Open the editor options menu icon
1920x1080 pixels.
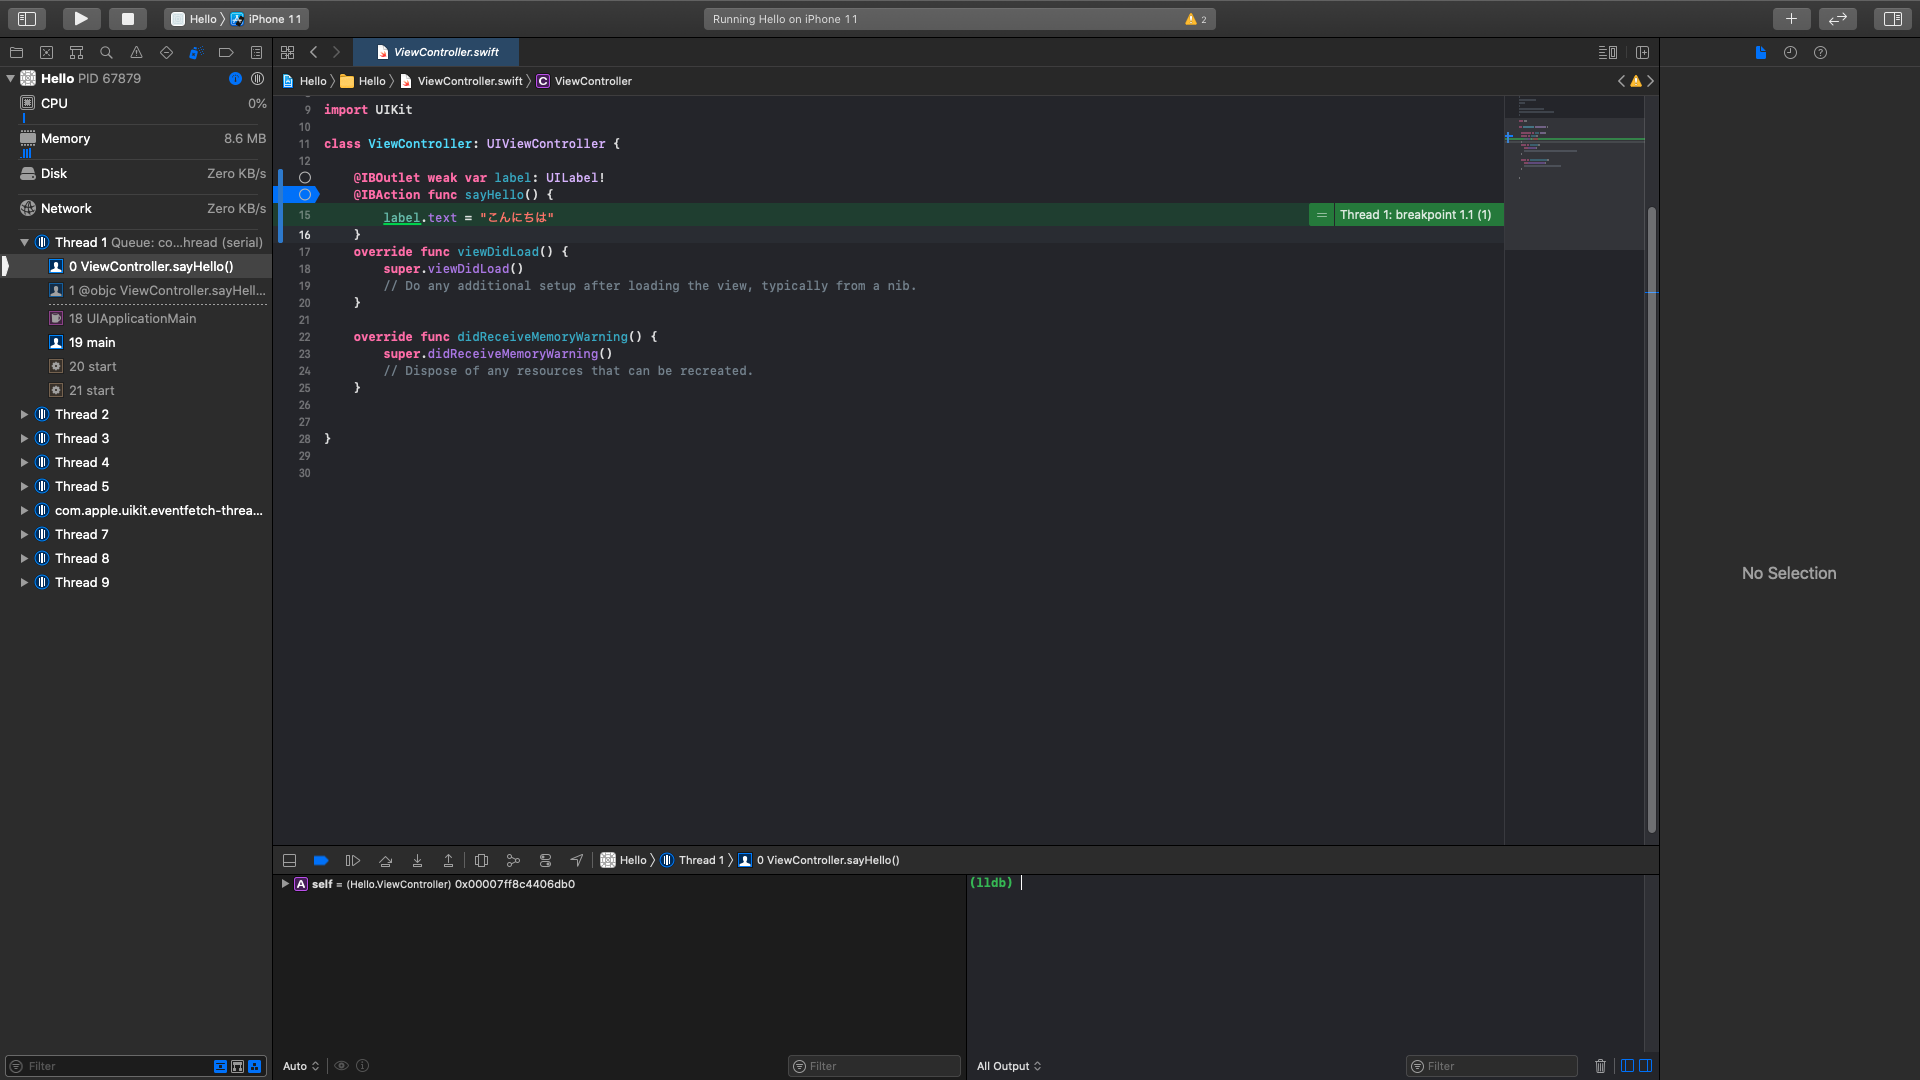pos(1607,52)
